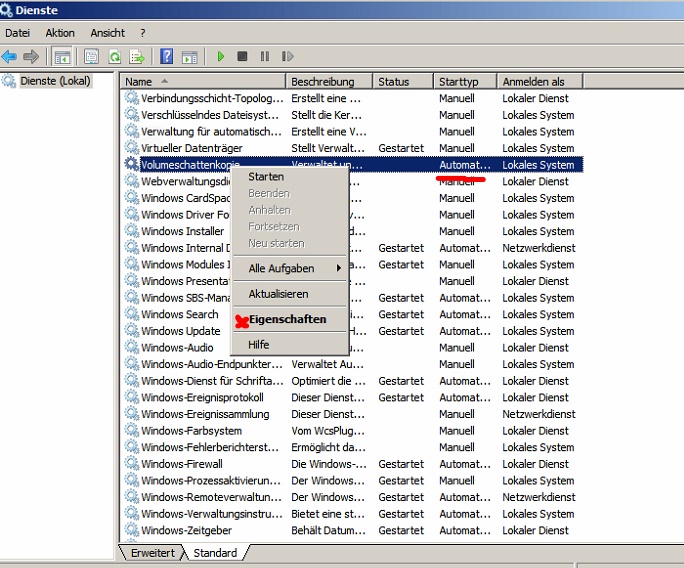This screenshot has width=684, height=568.
Task: Select Windows-Dienst für Schrifta... service
Action: tap(212, 381)
